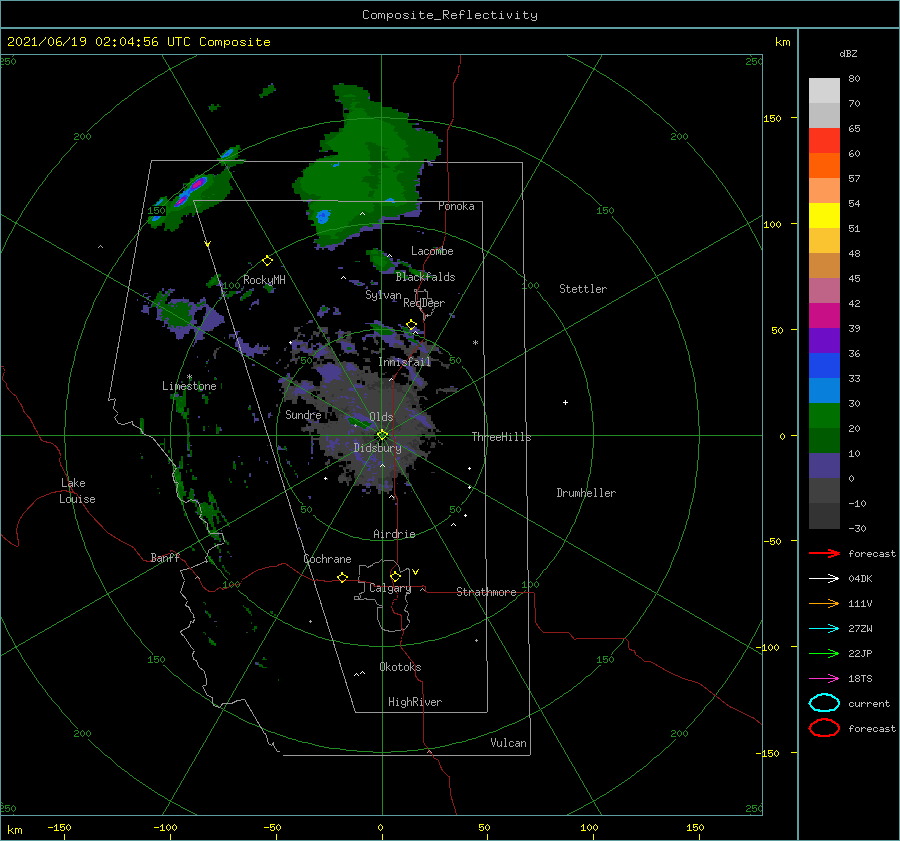
Task: Click the yellow radar site marker near Didsbury
Action: (382, 435)
